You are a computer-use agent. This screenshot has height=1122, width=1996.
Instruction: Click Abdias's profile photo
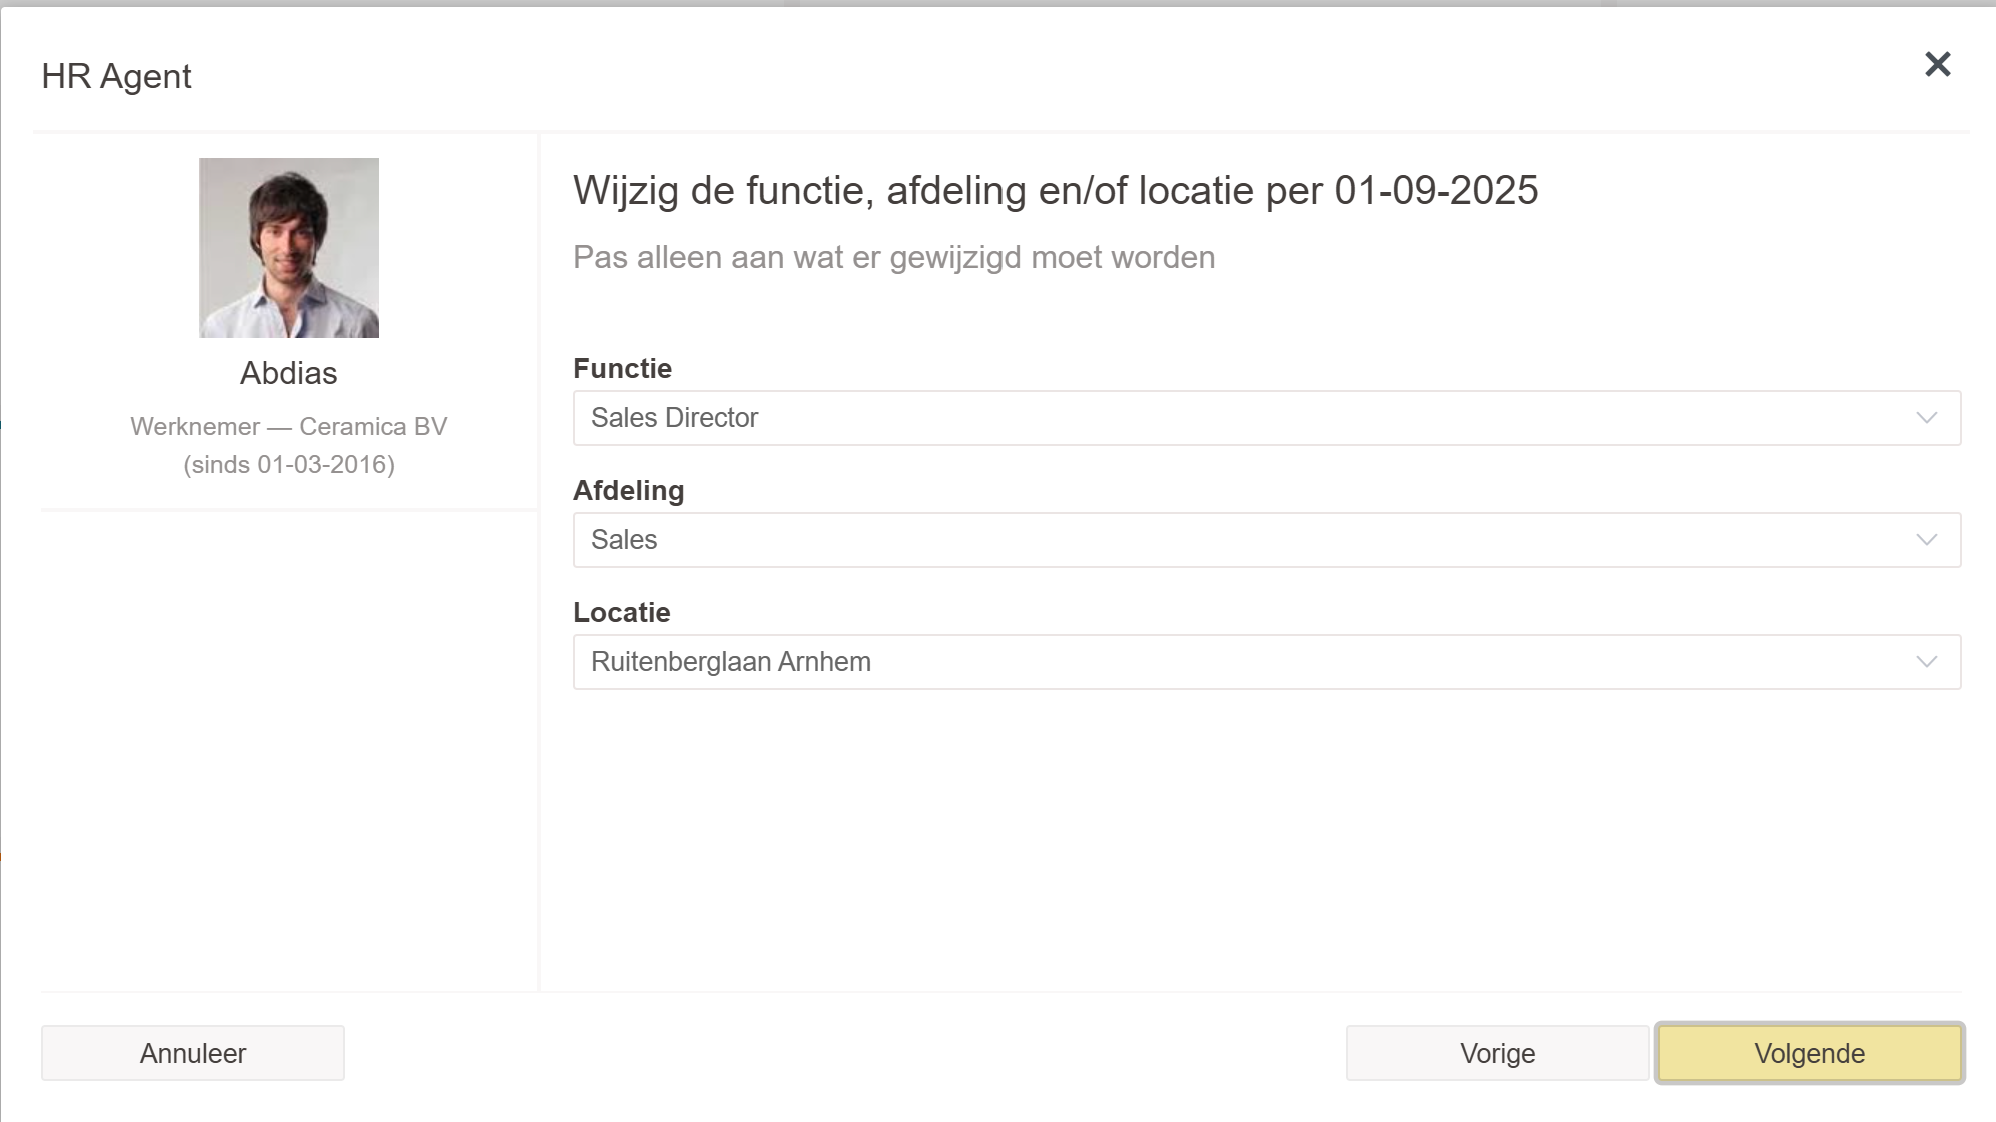pyautogui.click(x=289, y=248)
